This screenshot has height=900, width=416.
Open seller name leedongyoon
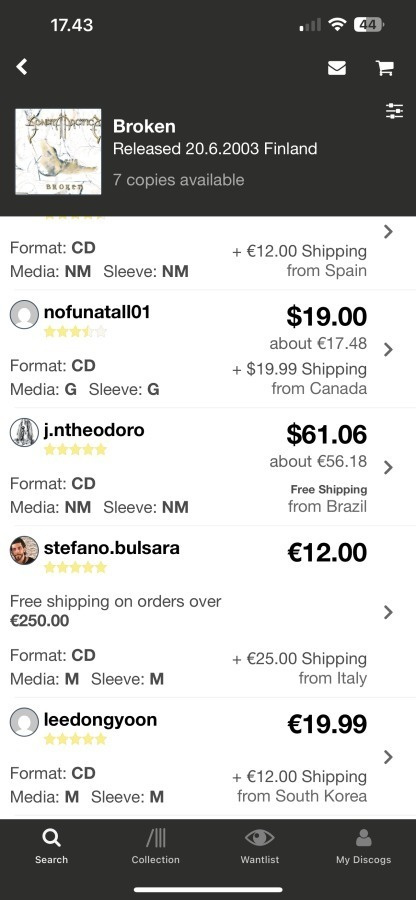(100, 719)
